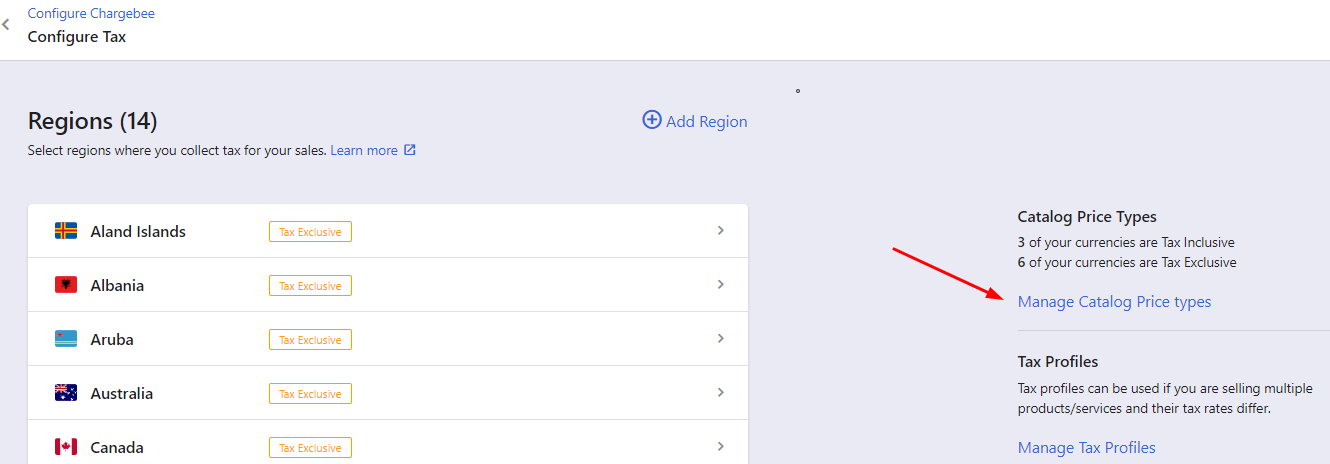This screenshot has width=1330, height=464.
Task: Select the Australia region name
Action: pyautogui.click(x=122, y=394)
